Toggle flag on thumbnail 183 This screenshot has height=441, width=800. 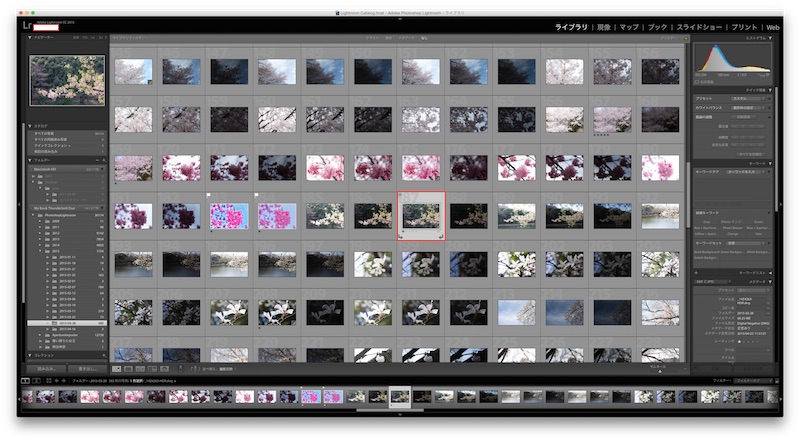(x=209, y=195)
